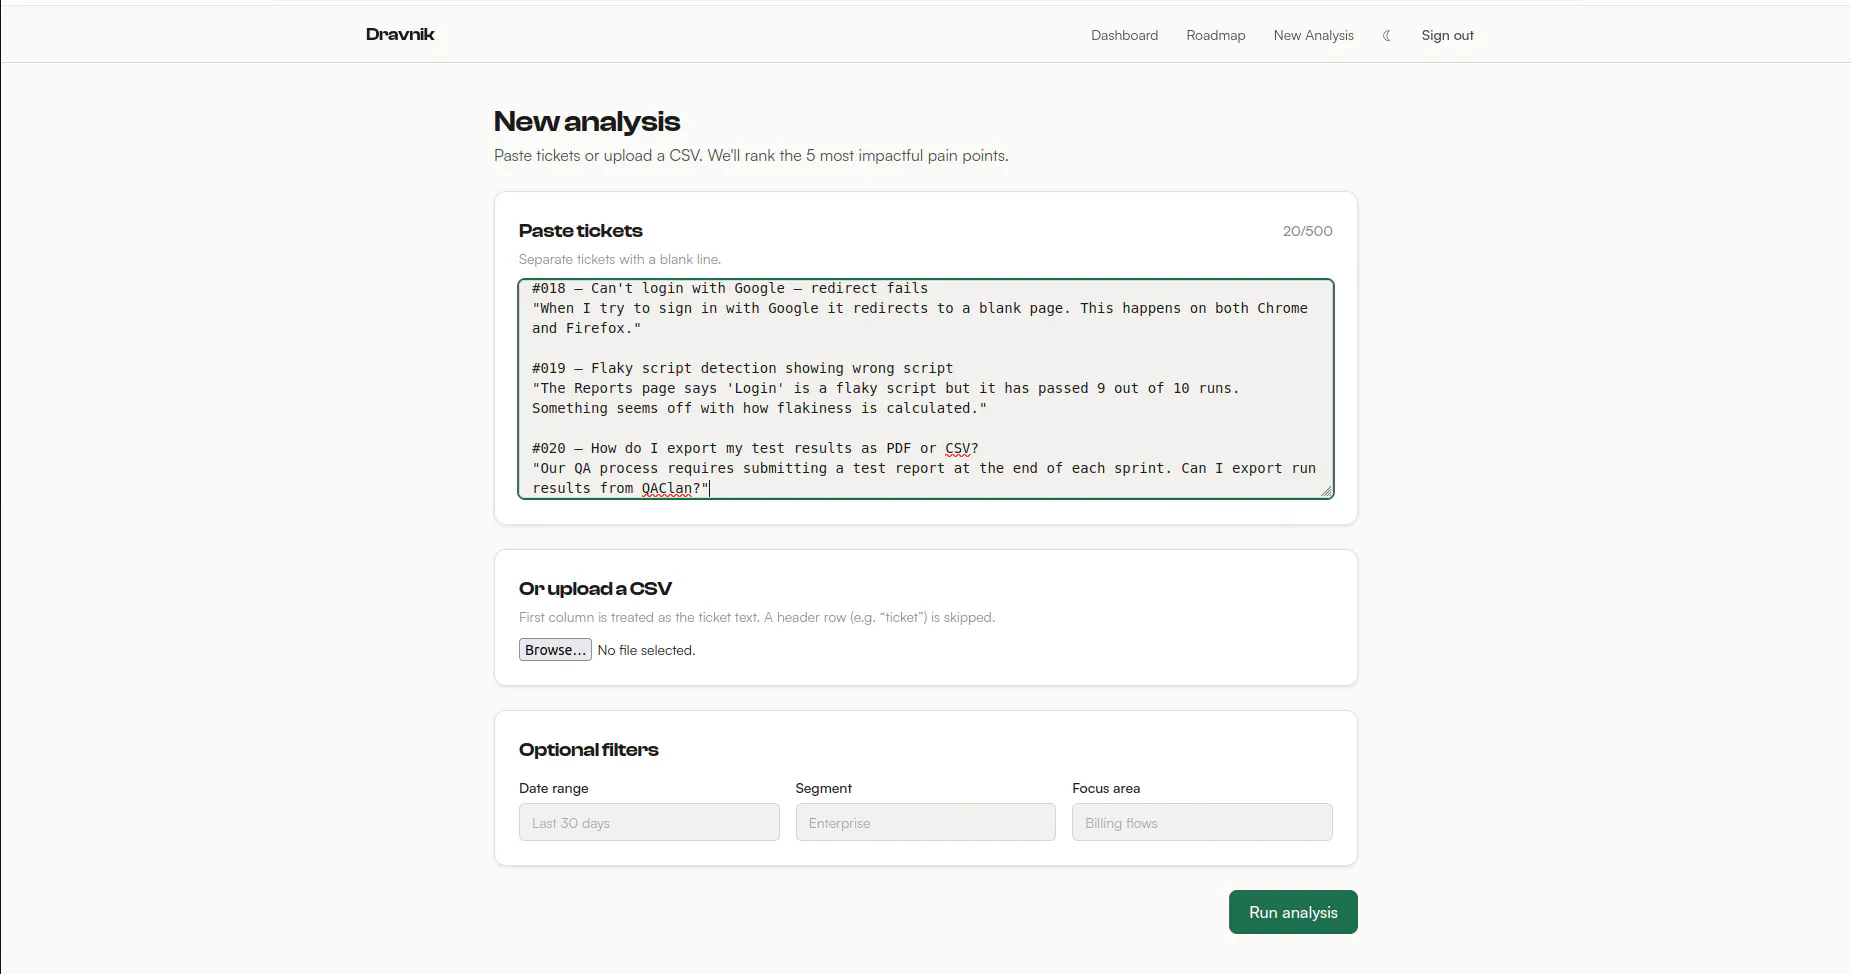Click the 'Optional filters' heading
Viewport: 1851px width, 974px height.
tap(589, 750)
